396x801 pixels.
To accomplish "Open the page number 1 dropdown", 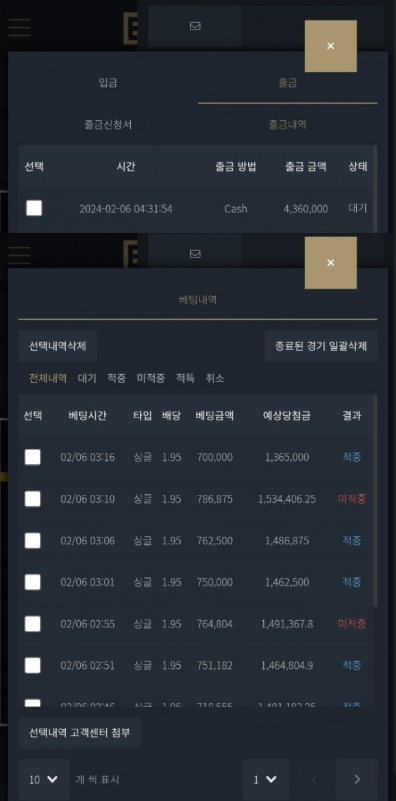I will 265,780.
